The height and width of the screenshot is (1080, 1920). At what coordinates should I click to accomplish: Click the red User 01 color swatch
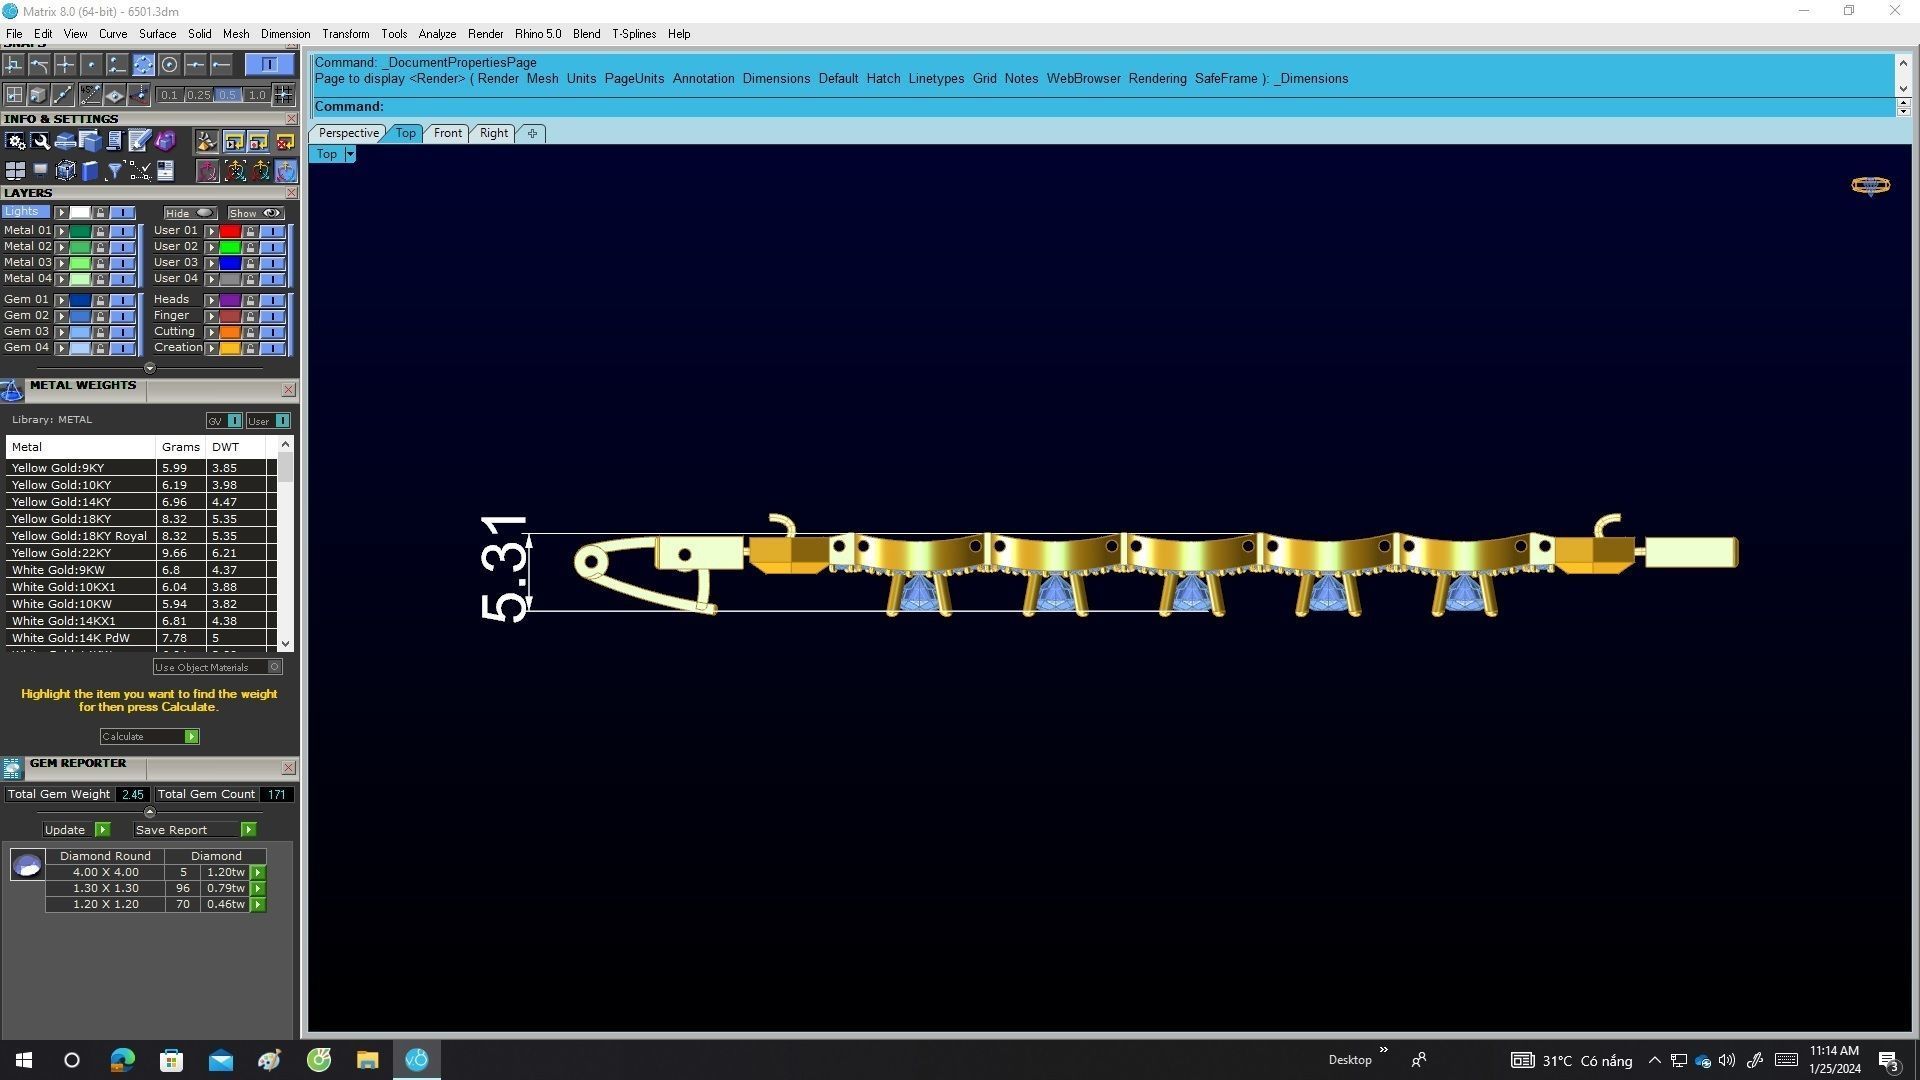point(230,231)
